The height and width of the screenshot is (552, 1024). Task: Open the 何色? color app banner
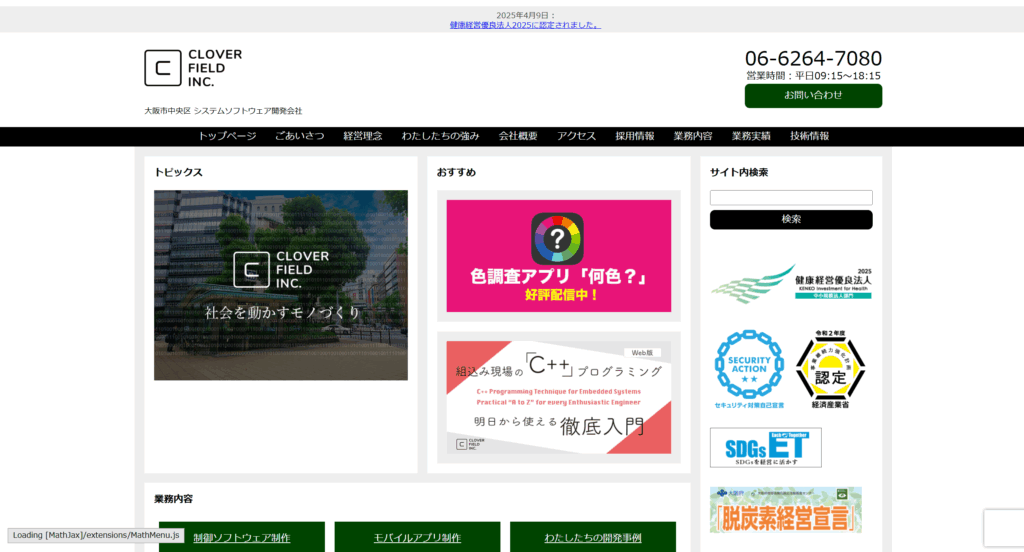pyautogui.click(x=558, y=256)
